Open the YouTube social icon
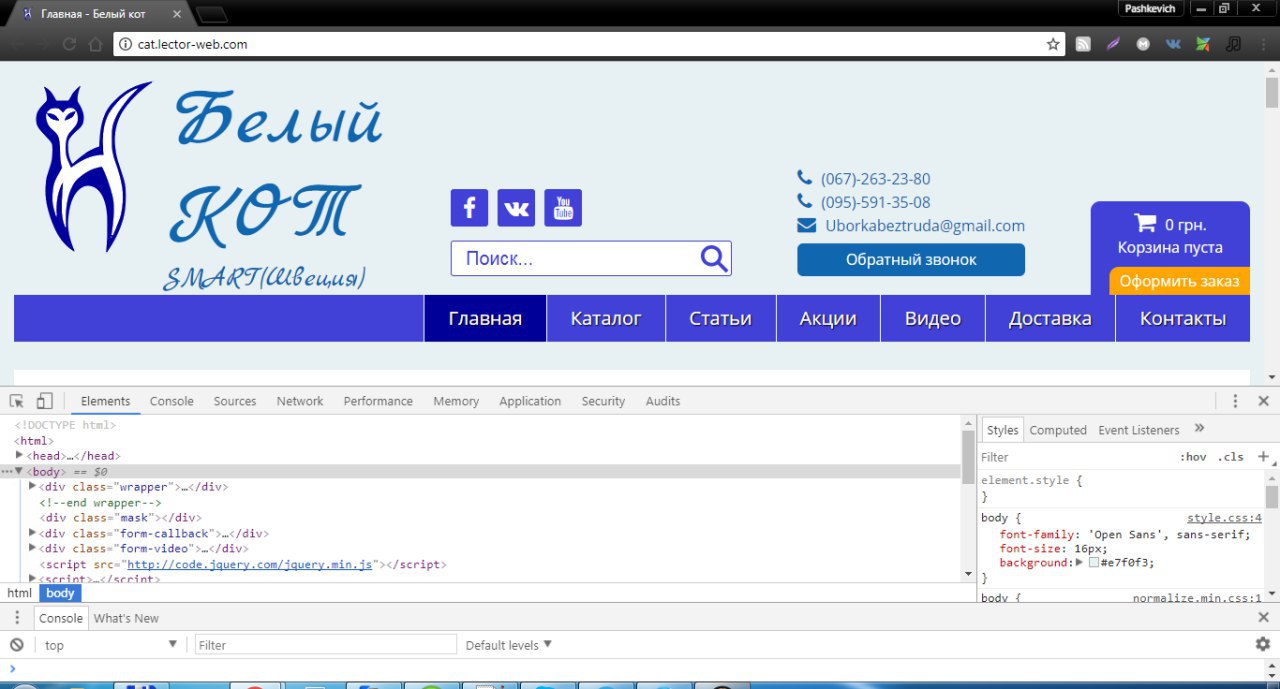This screenshot has height=689, width=1280. pos(563,208)
